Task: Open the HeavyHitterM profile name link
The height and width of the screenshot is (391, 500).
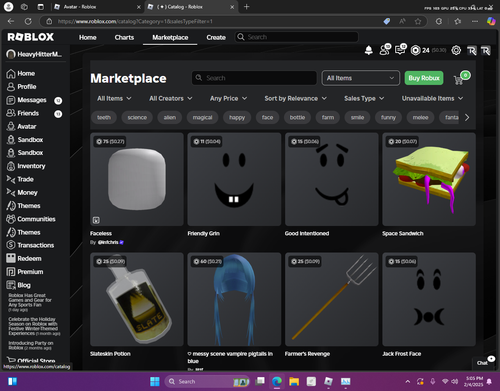Action: [x=39, y=54]
